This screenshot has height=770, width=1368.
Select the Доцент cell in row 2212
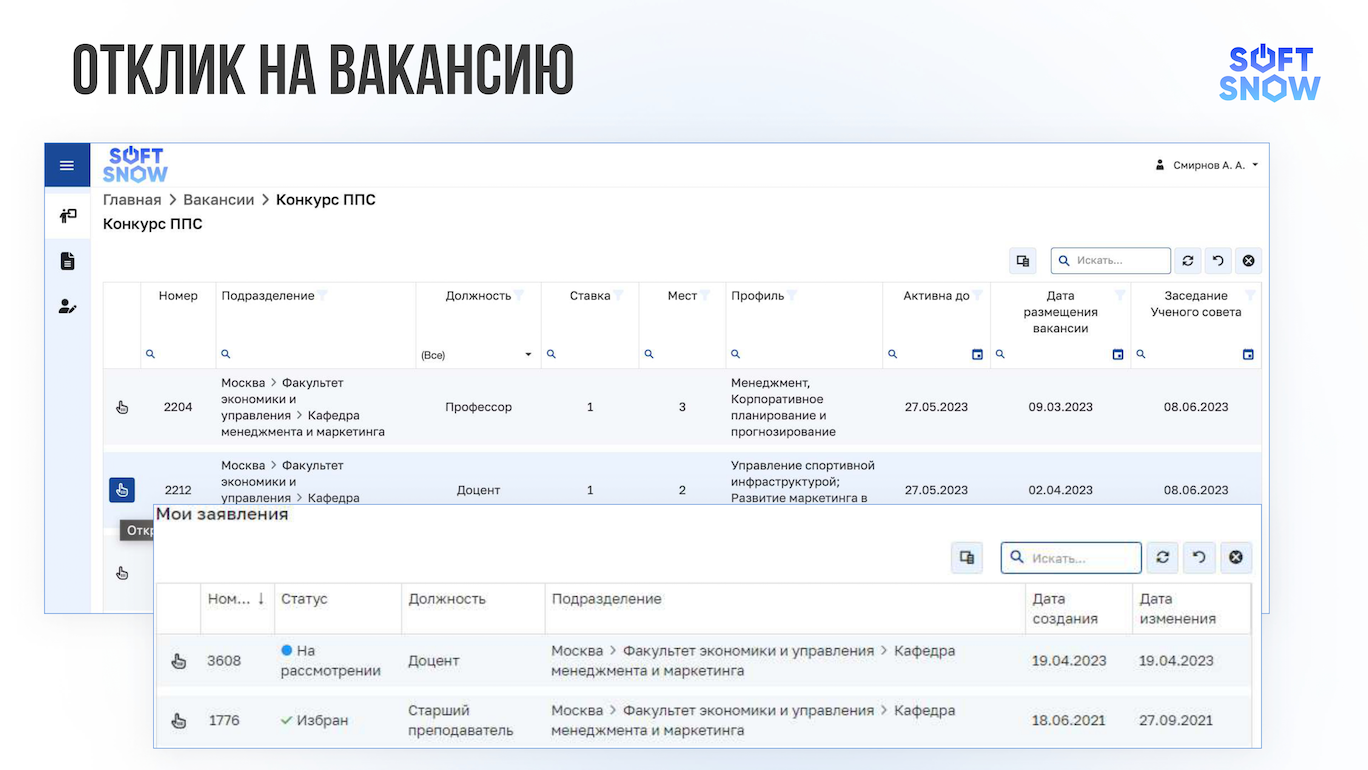coord(479,490)
